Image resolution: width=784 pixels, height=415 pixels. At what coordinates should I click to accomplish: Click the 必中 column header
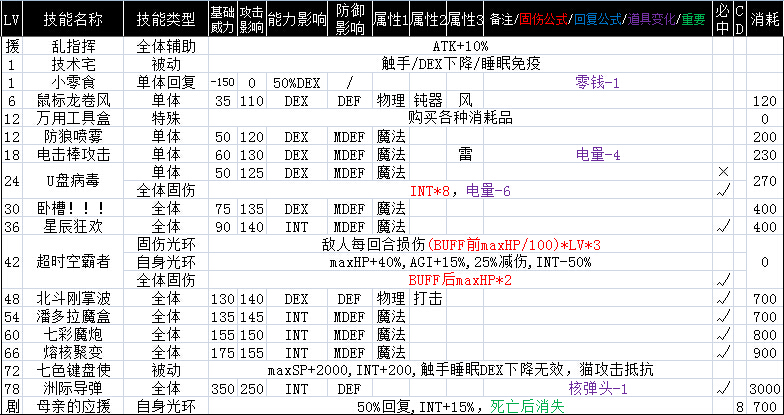(x=722, y=20)
